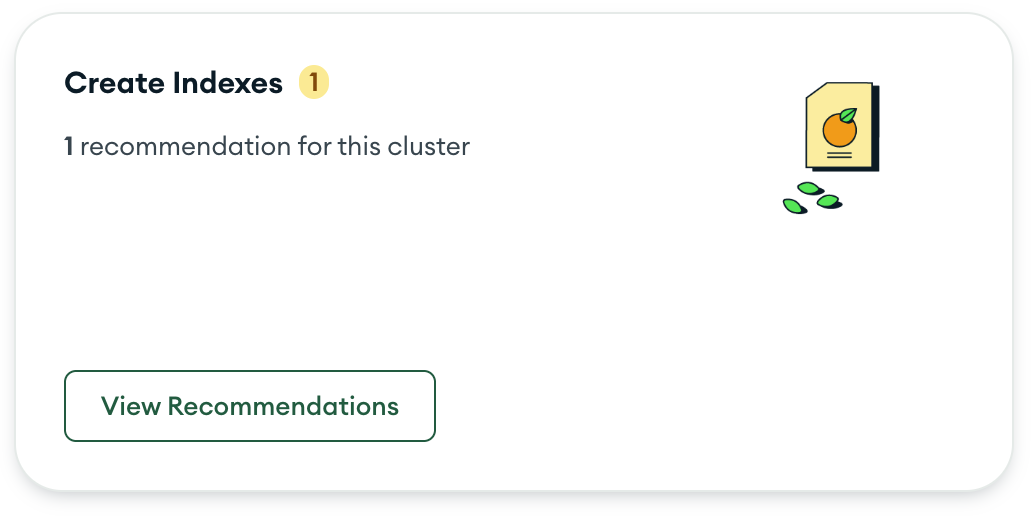Click the bold 1 before recommendation

pyautogui.click(x=69, y=146)
